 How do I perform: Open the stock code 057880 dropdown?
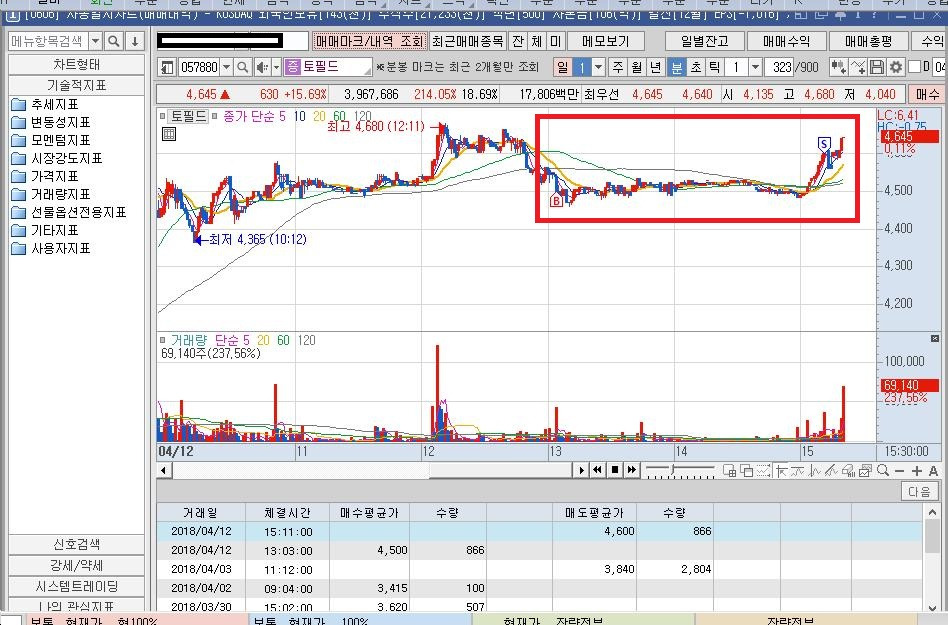pyautogui.click(x=226, y=66)
